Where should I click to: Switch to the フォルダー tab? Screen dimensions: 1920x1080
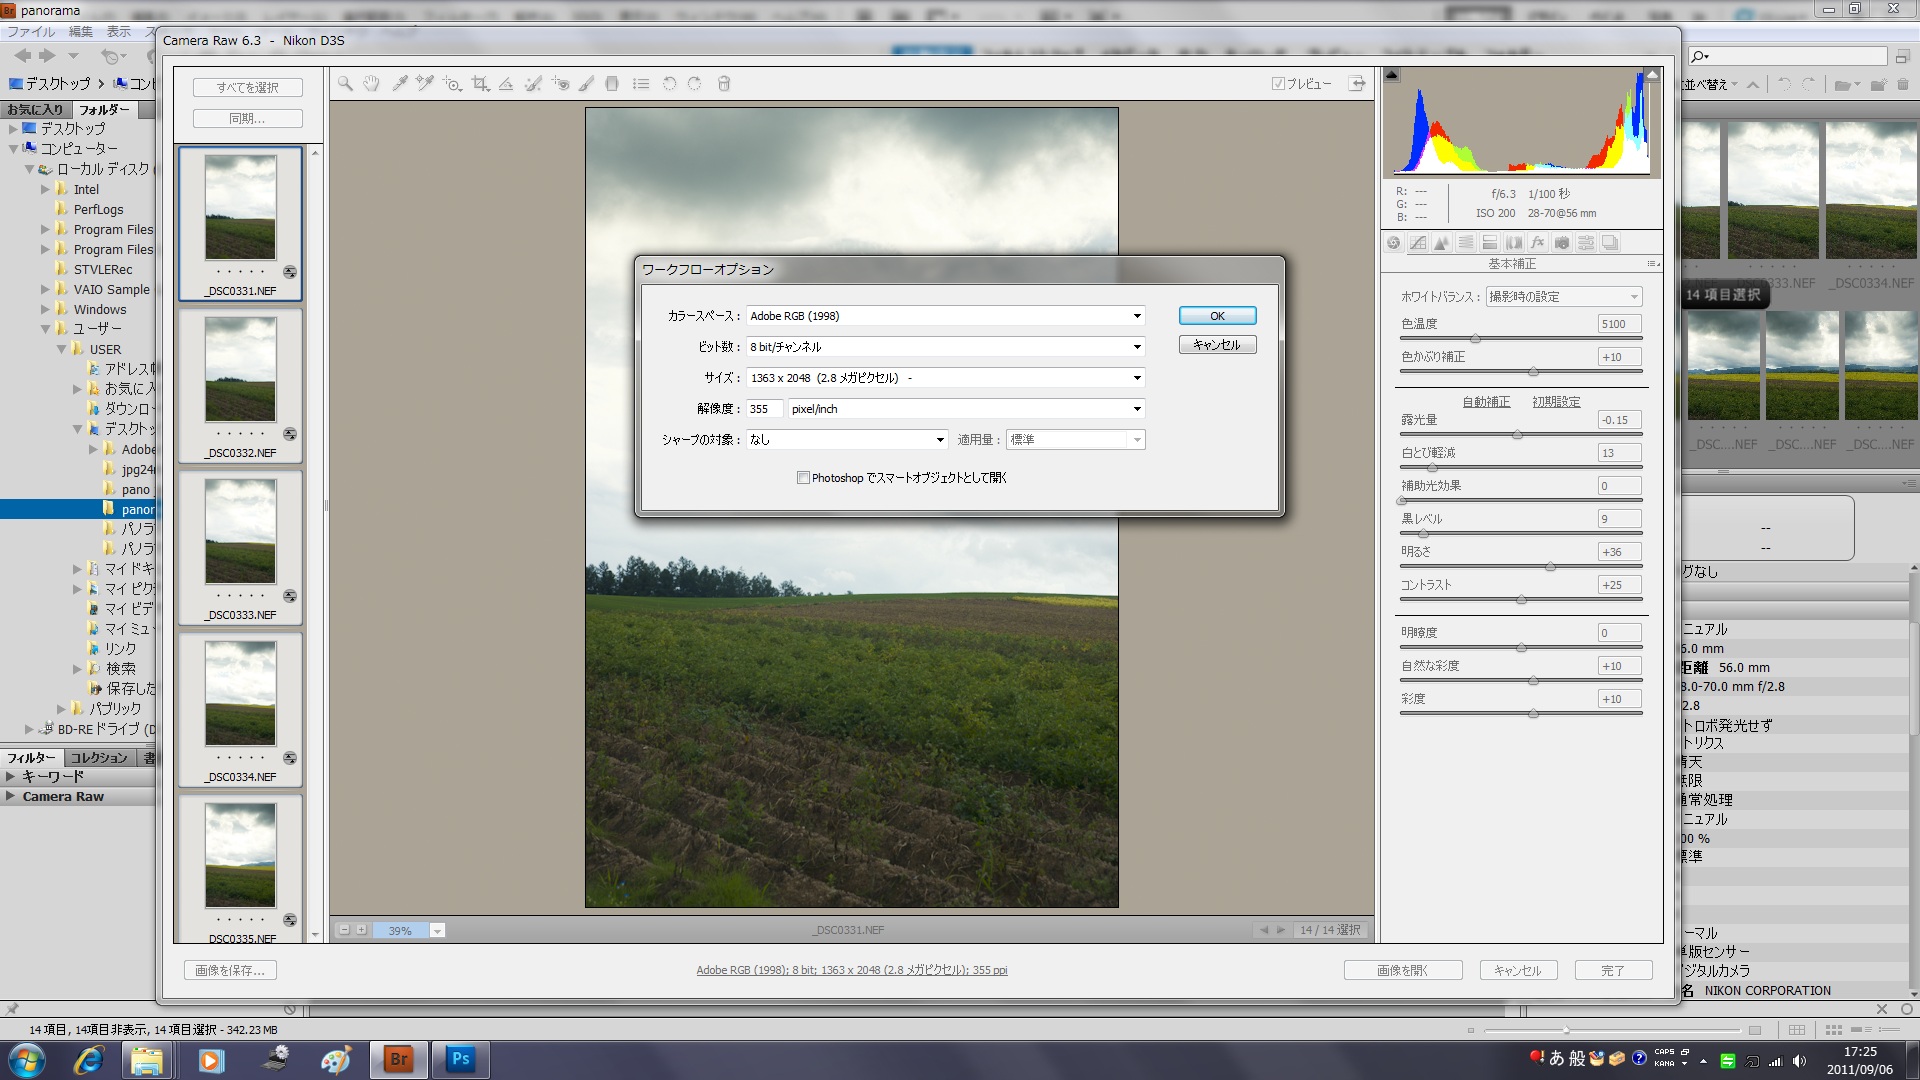pos(104,109)
